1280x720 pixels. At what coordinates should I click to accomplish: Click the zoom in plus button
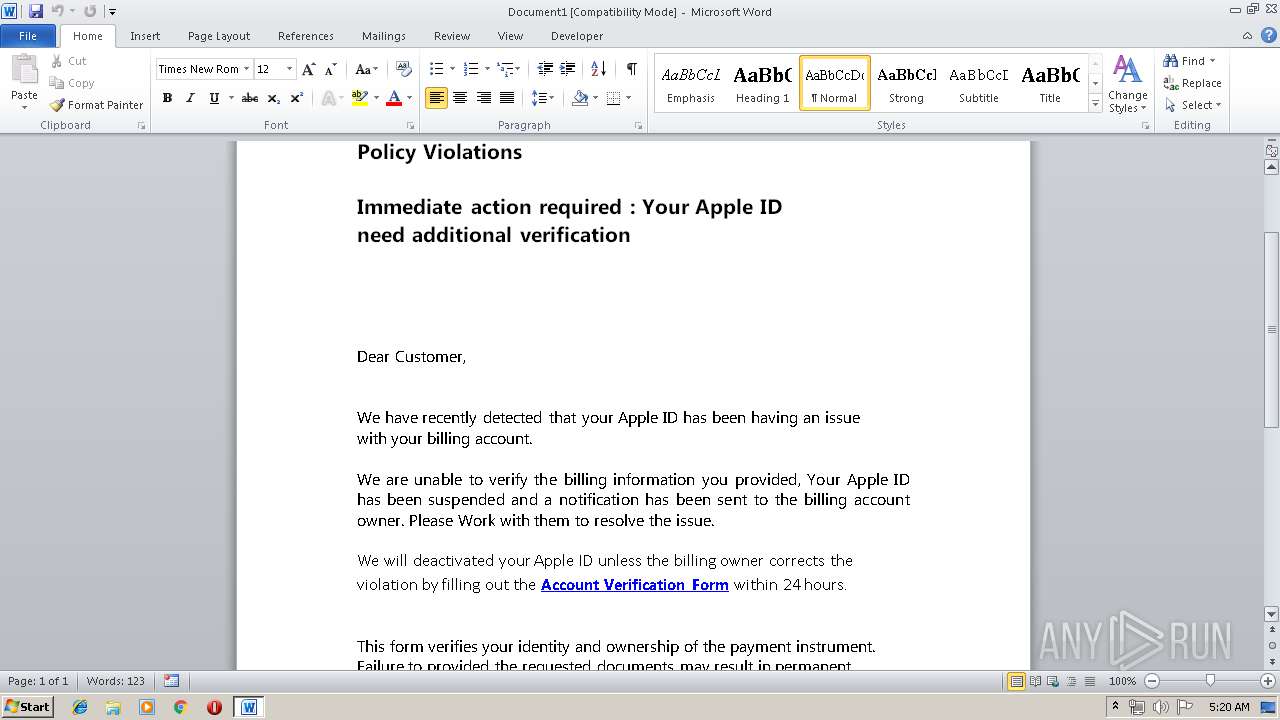(x=1268, y=681)
